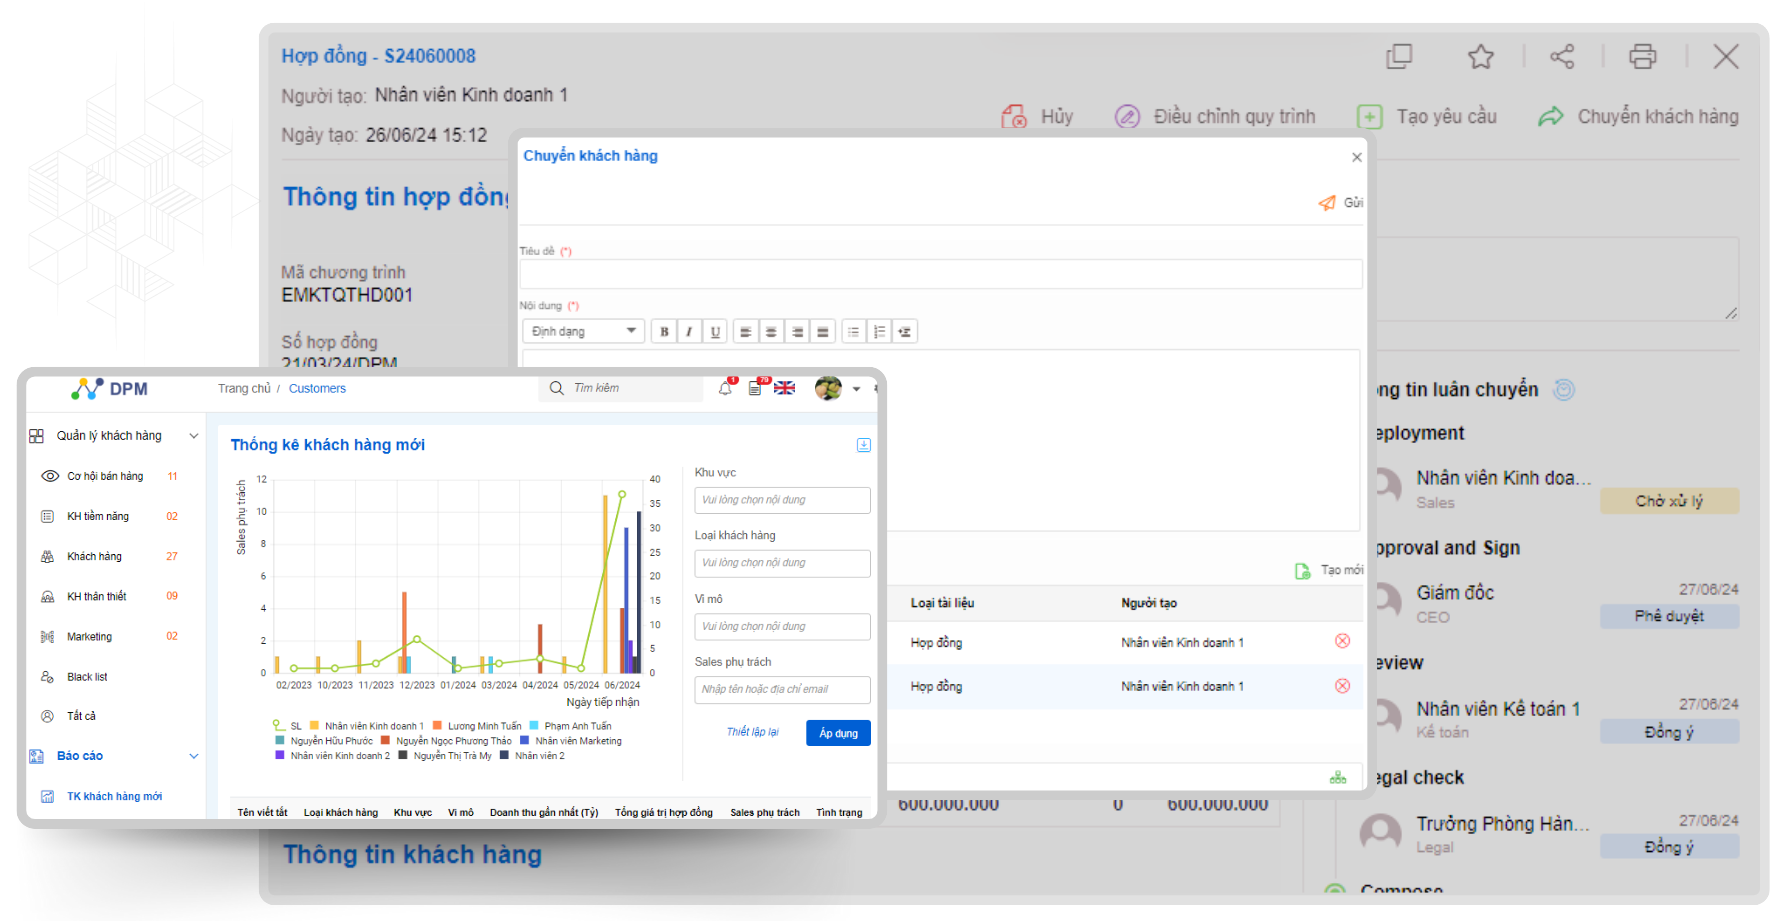Open notifications bell icon

726,388
